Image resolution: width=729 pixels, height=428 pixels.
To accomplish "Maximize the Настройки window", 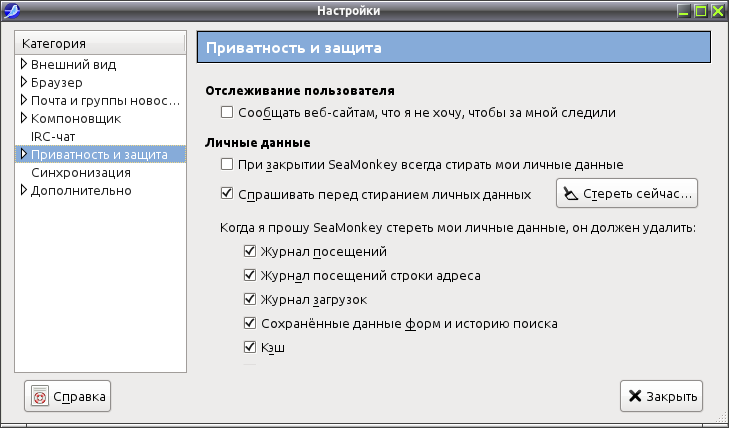I will (x=701, y=11).
